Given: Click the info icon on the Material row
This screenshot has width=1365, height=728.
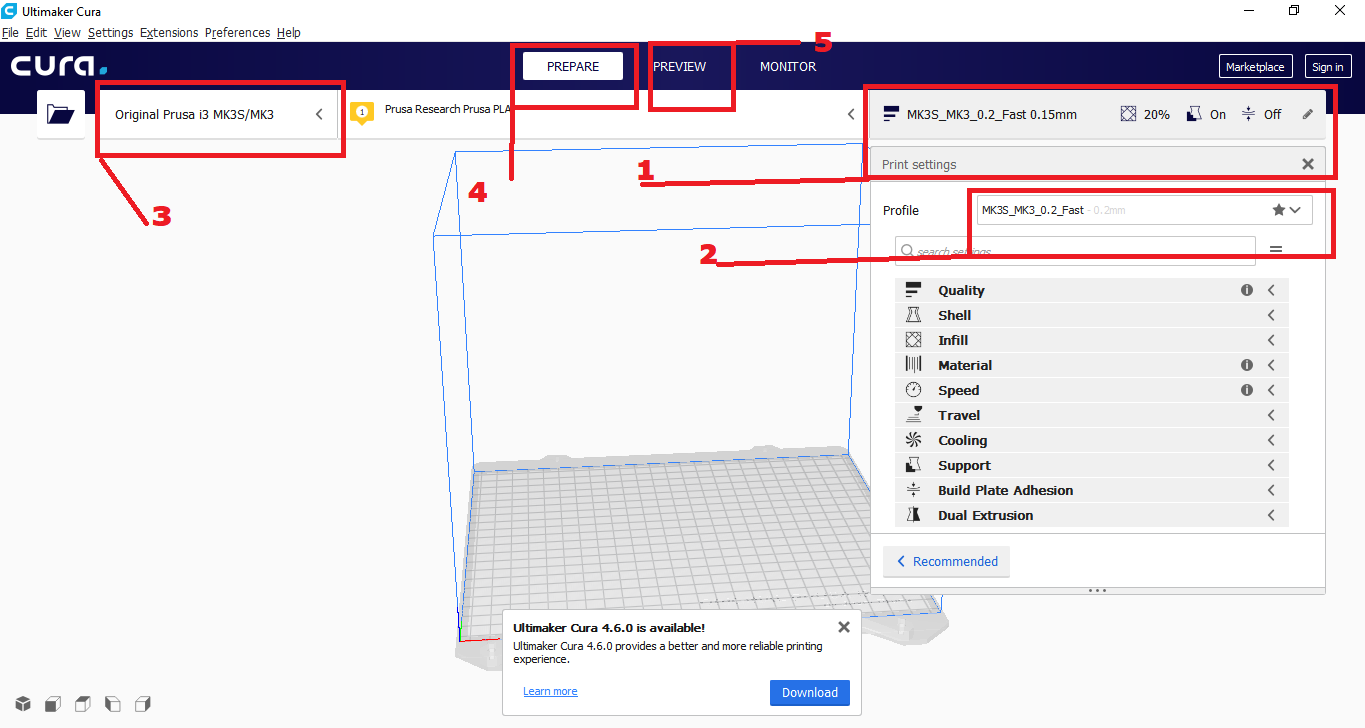Looking at the screenshot, I should [x=1247, y=365].
